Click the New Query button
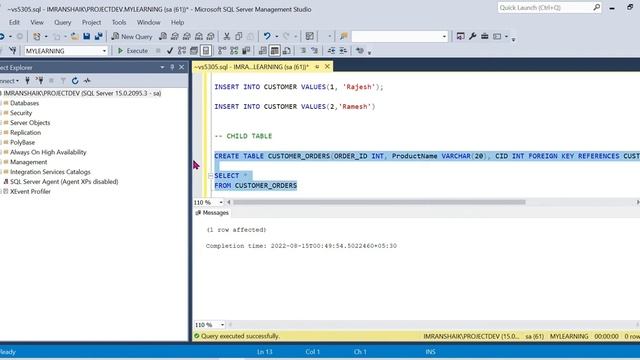Image resolution: width=640 pixels, height=360 pixels. coord(132,36)
